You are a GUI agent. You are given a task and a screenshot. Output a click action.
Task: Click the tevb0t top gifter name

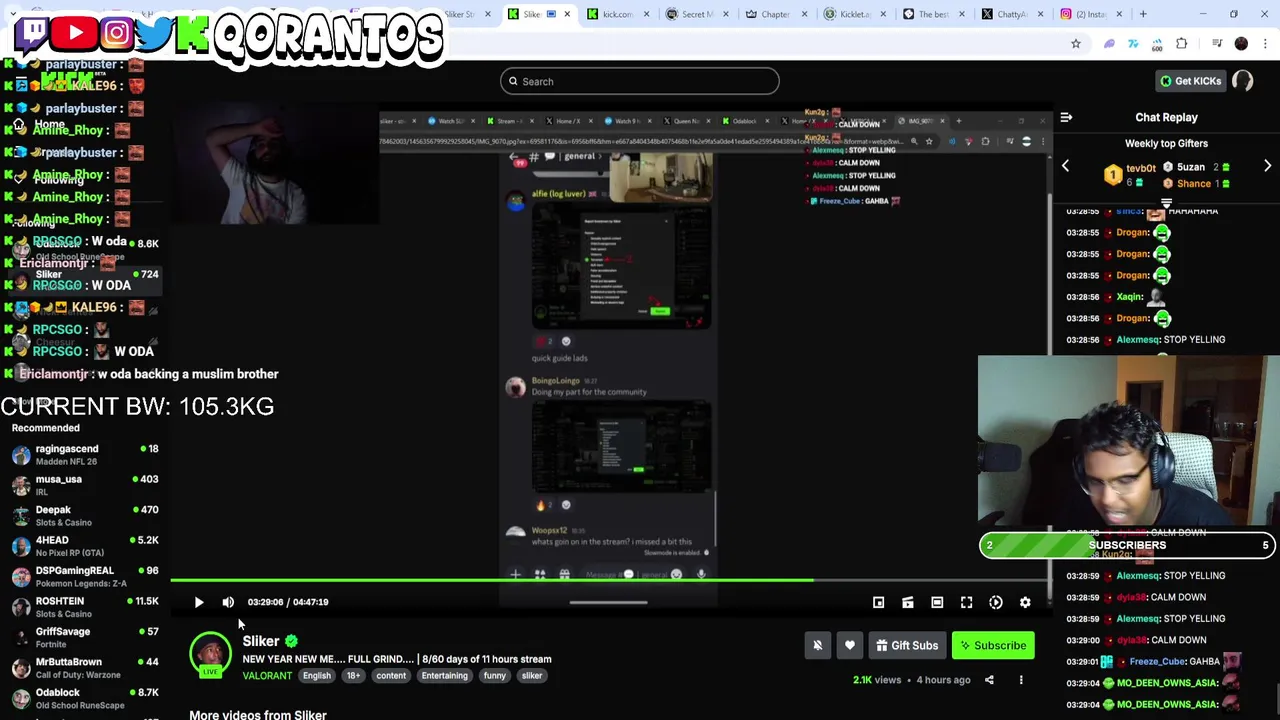point(1141,169)
